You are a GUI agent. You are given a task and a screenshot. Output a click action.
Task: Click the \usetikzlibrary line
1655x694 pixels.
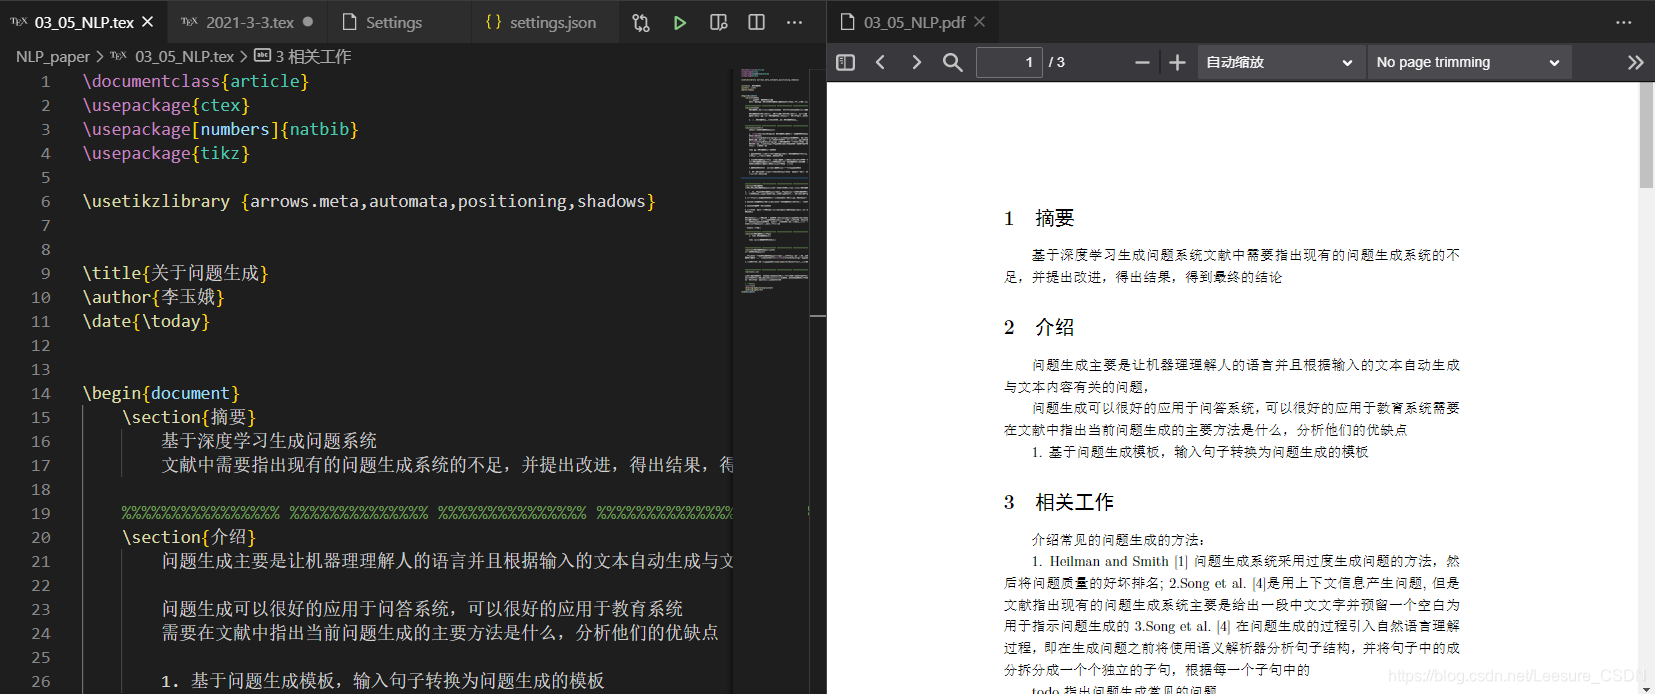(x=368, y=201)
